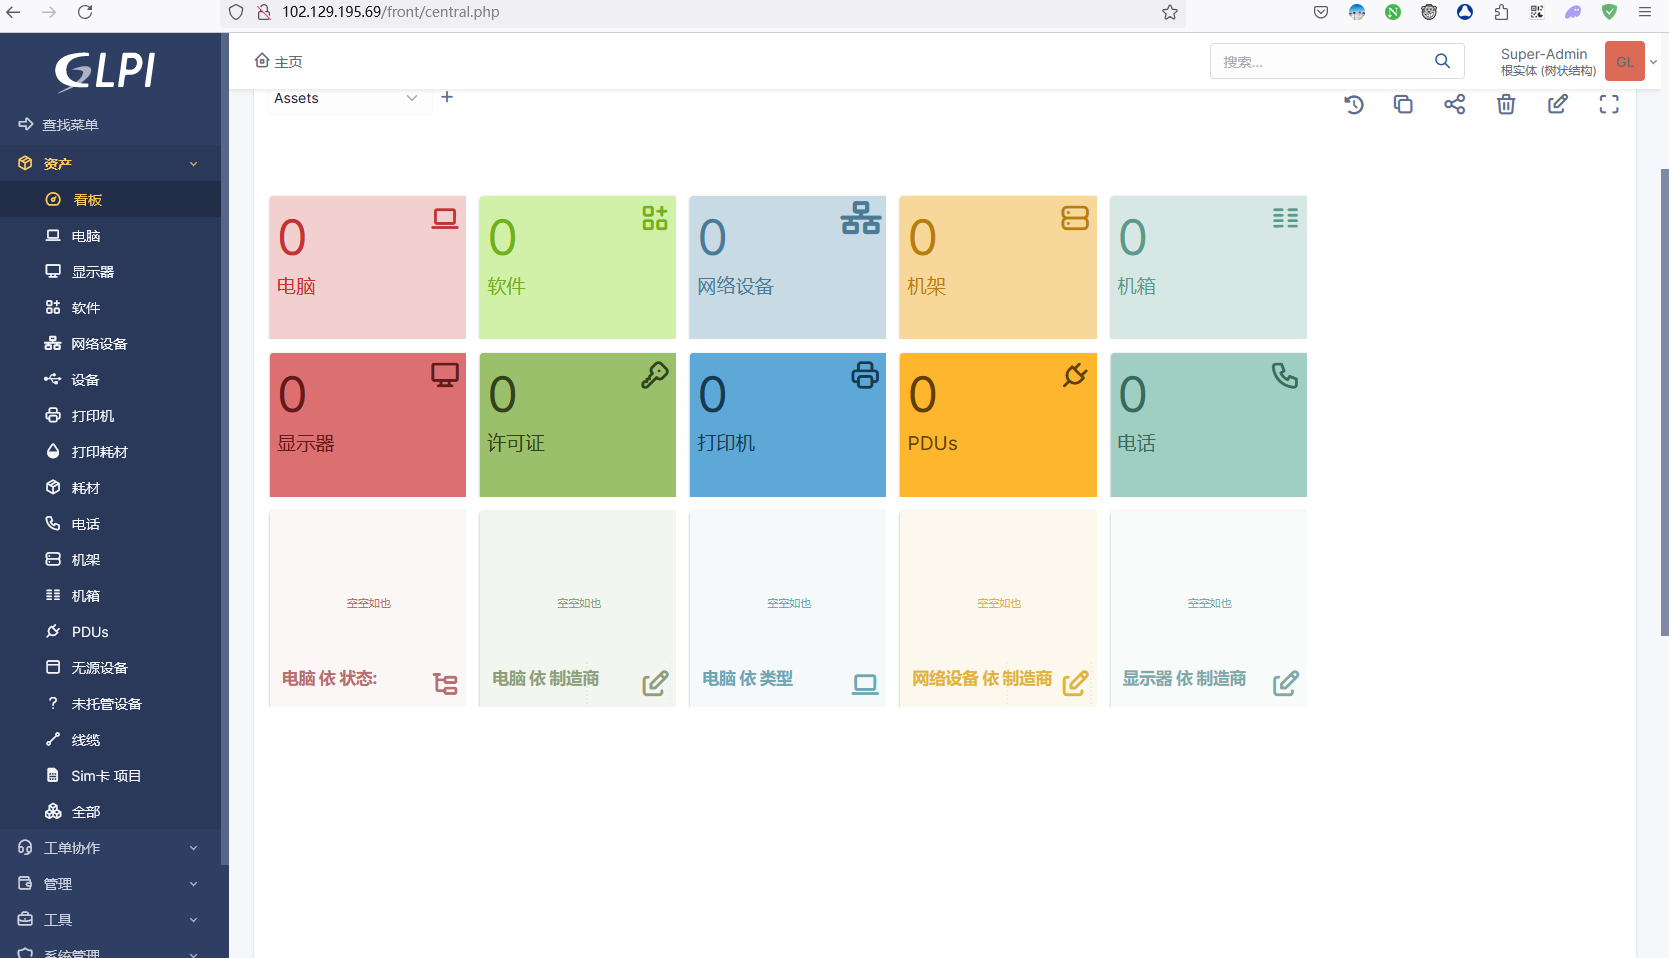The image size is (1669, 958).
Task: Click the search magnifier icon
Action: pos(1442,61)
